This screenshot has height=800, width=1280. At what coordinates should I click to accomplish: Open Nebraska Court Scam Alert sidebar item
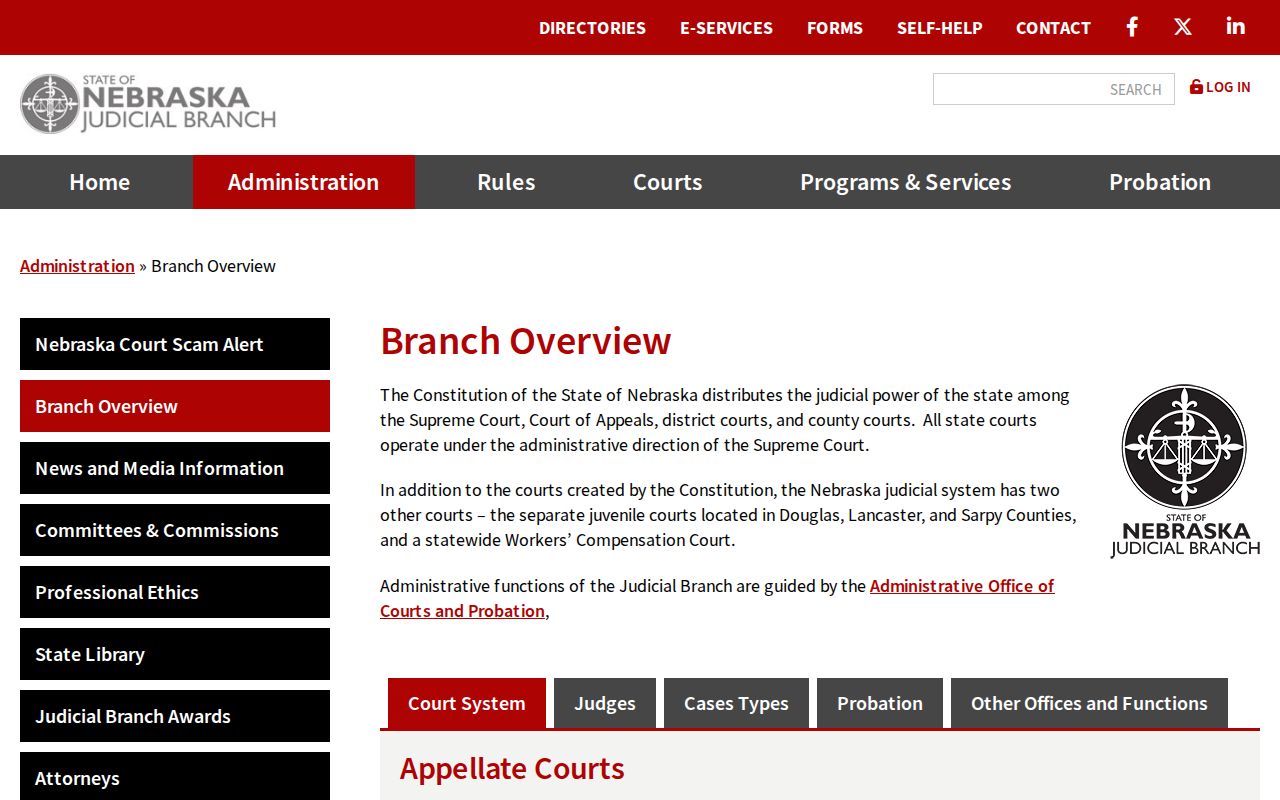pyautogui.click(x=175, y=344)
